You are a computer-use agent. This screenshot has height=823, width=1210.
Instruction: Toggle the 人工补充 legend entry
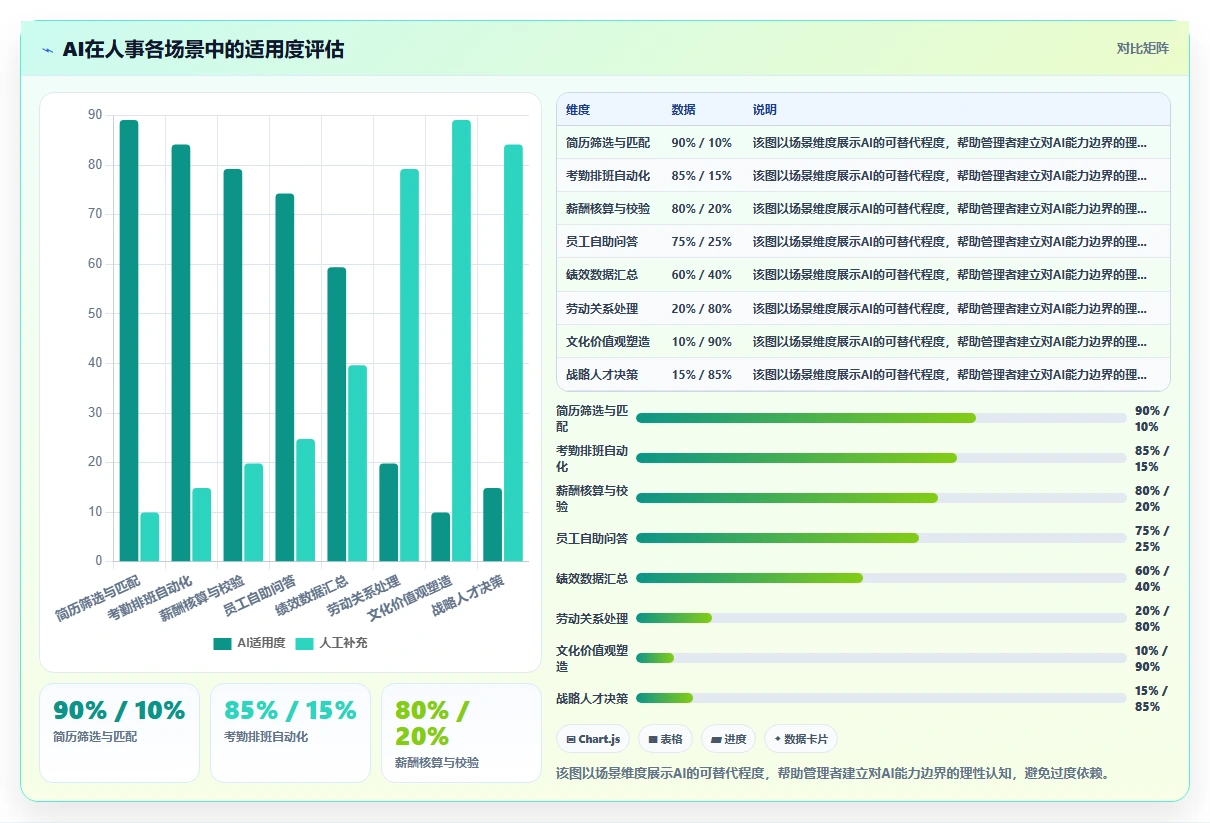click(x=331, y=643)
